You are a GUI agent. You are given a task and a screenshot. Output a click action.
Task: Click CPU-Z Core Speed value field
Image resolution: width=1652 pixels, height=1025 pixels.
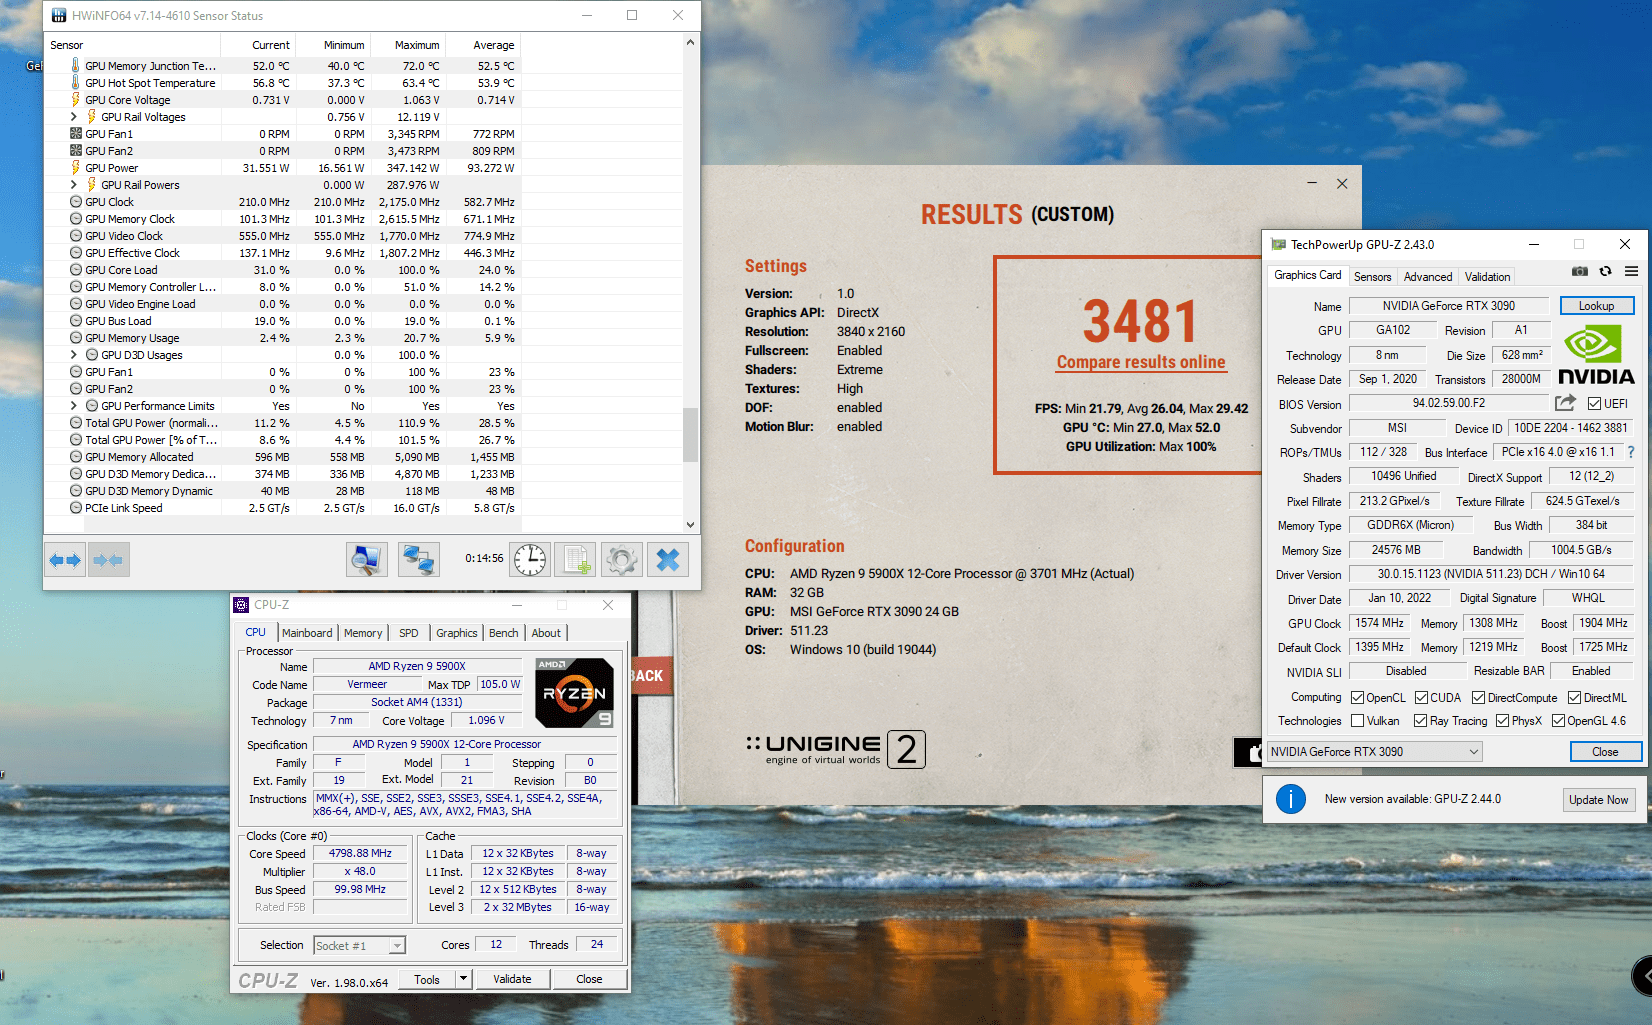click(x=360, y=854)
